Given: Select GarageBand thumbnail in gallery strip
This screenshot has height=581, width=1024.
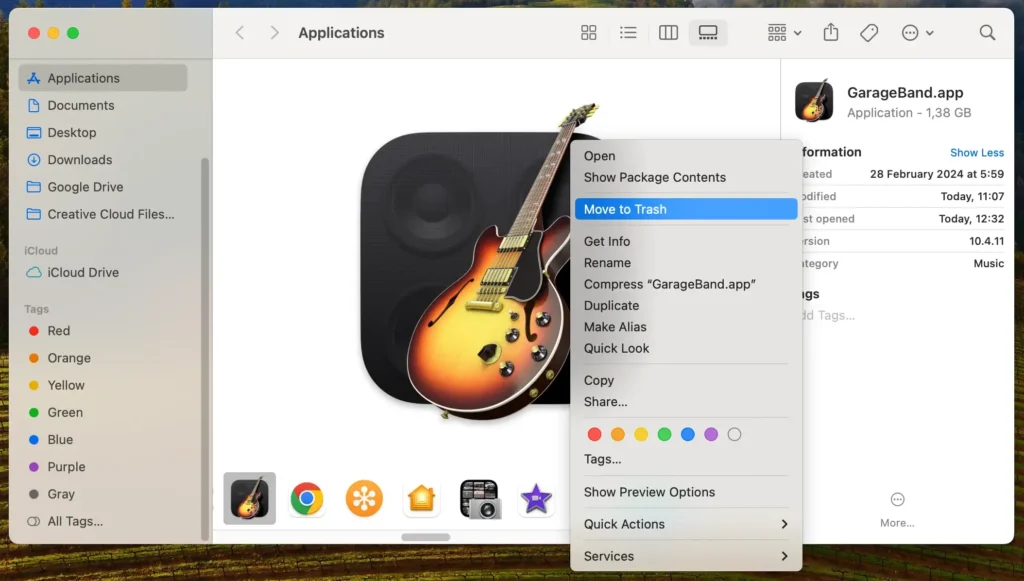Looking at the screenshot, I should click(249, 498).
